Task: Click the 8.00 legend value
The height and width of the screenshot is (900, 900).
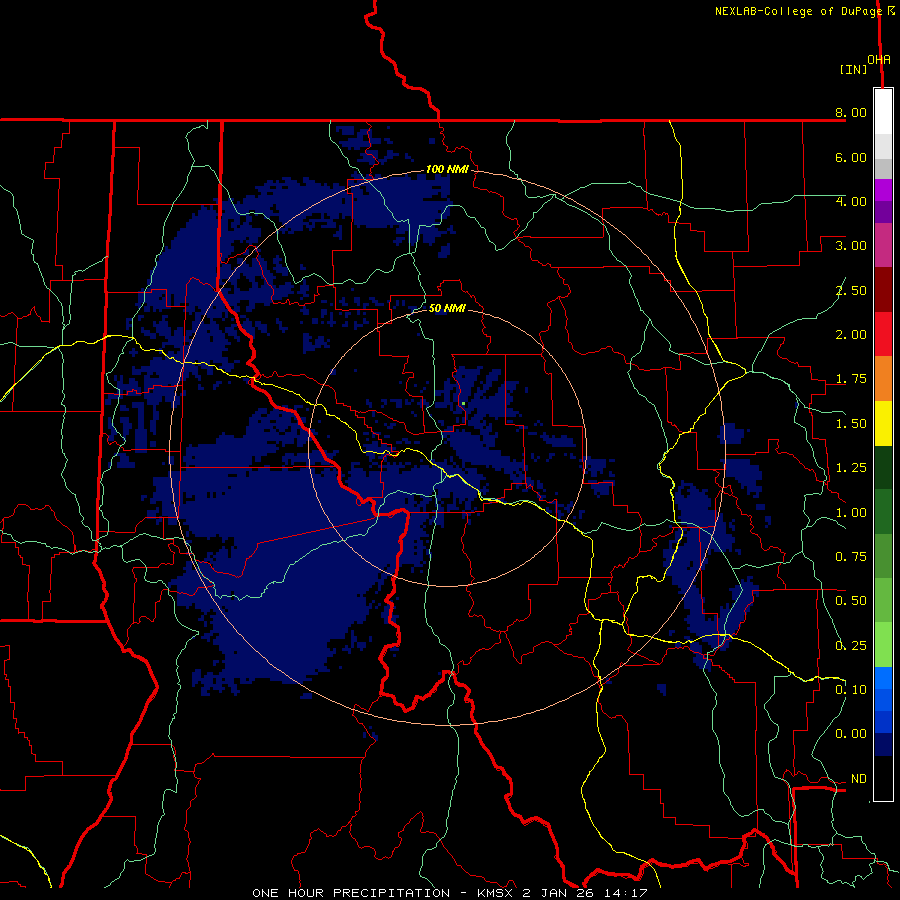Action: [851, 112]
